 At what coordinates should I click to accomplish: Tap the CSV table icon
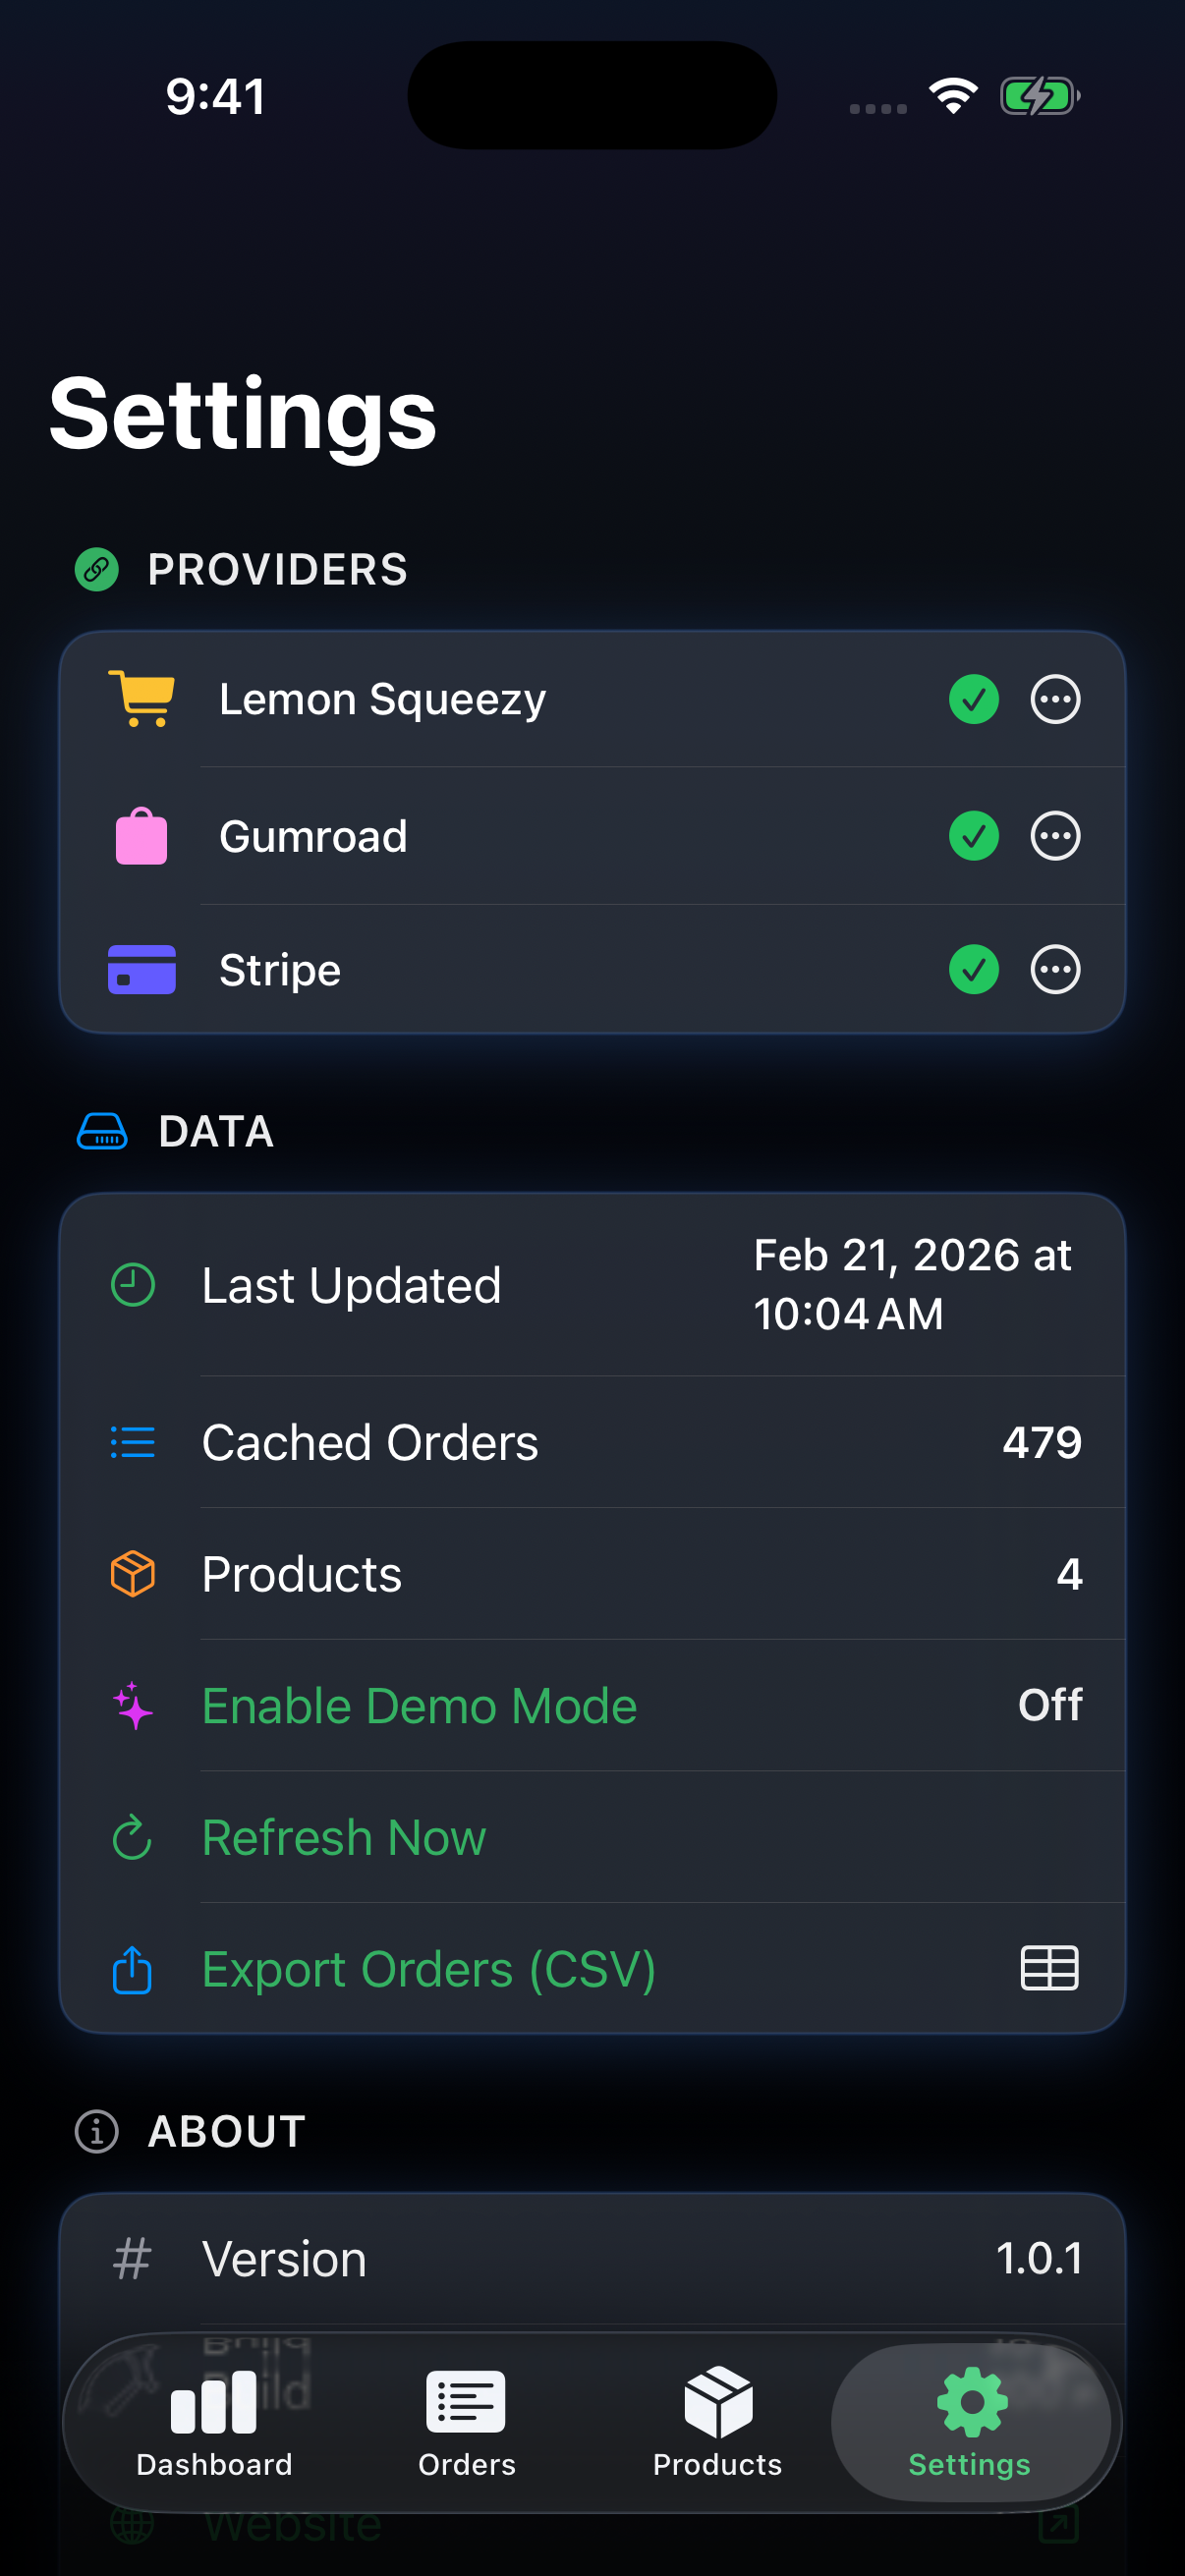[x=1049, y=1969]
